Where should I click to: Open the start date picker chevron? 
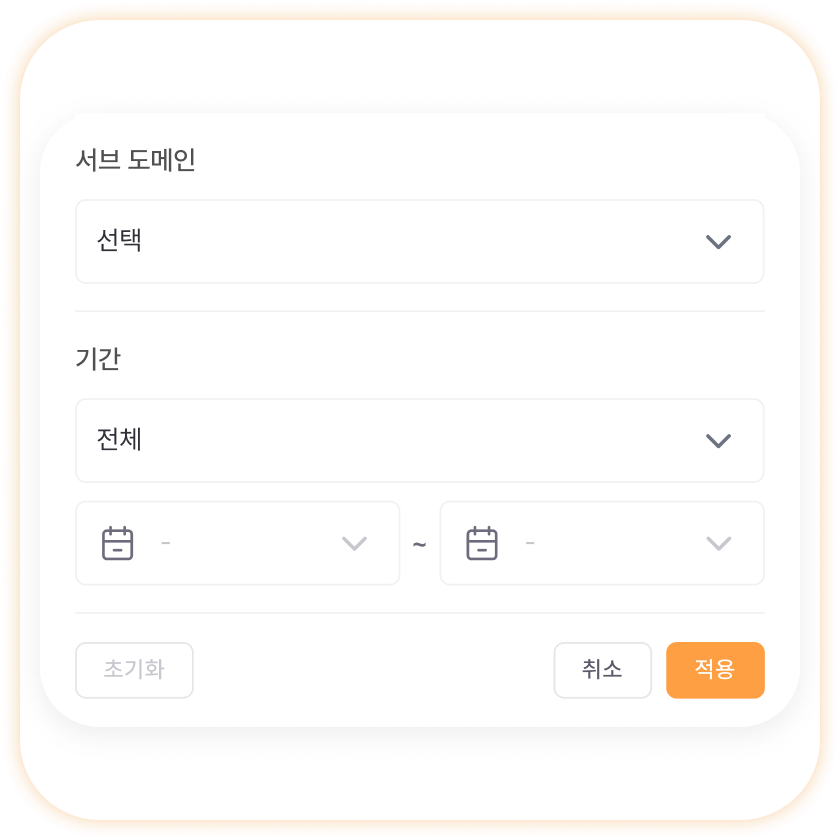click(x=354, y=543)
